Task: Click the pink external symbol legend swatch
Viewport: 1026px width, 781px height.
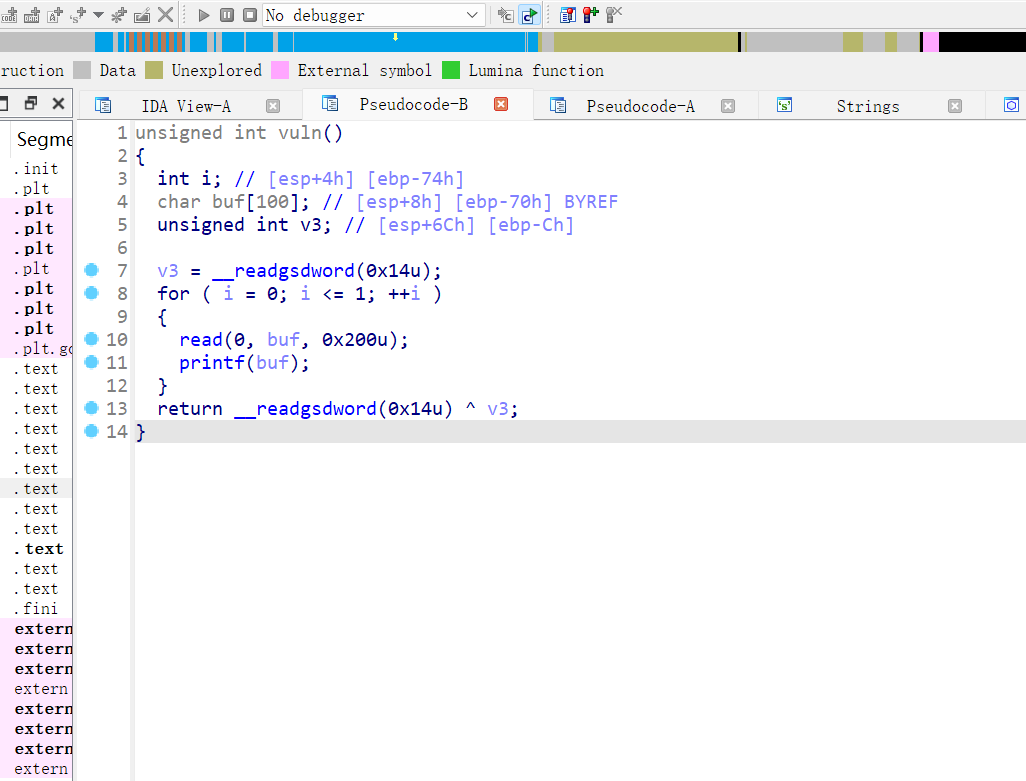Action: point(280,70)
